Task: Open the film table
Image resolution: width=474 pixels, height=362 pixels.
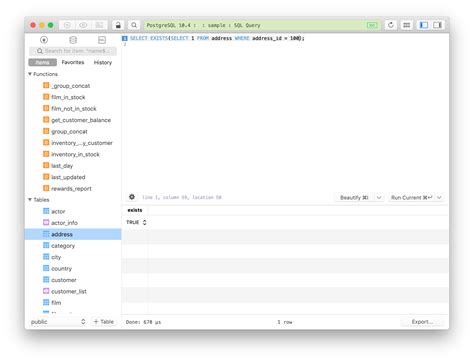Action: point(56,303)
